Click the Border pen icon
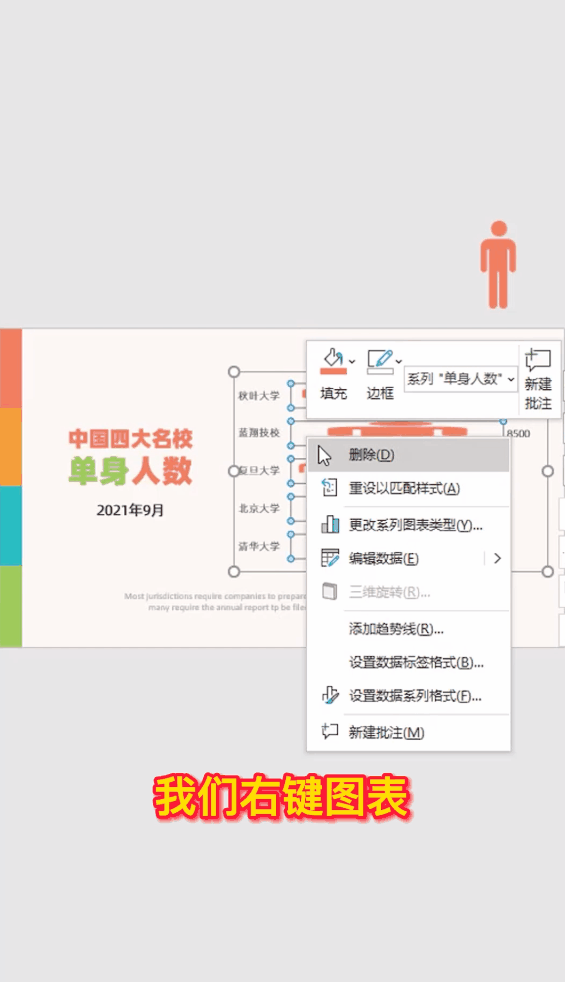 tap(380, 358)
